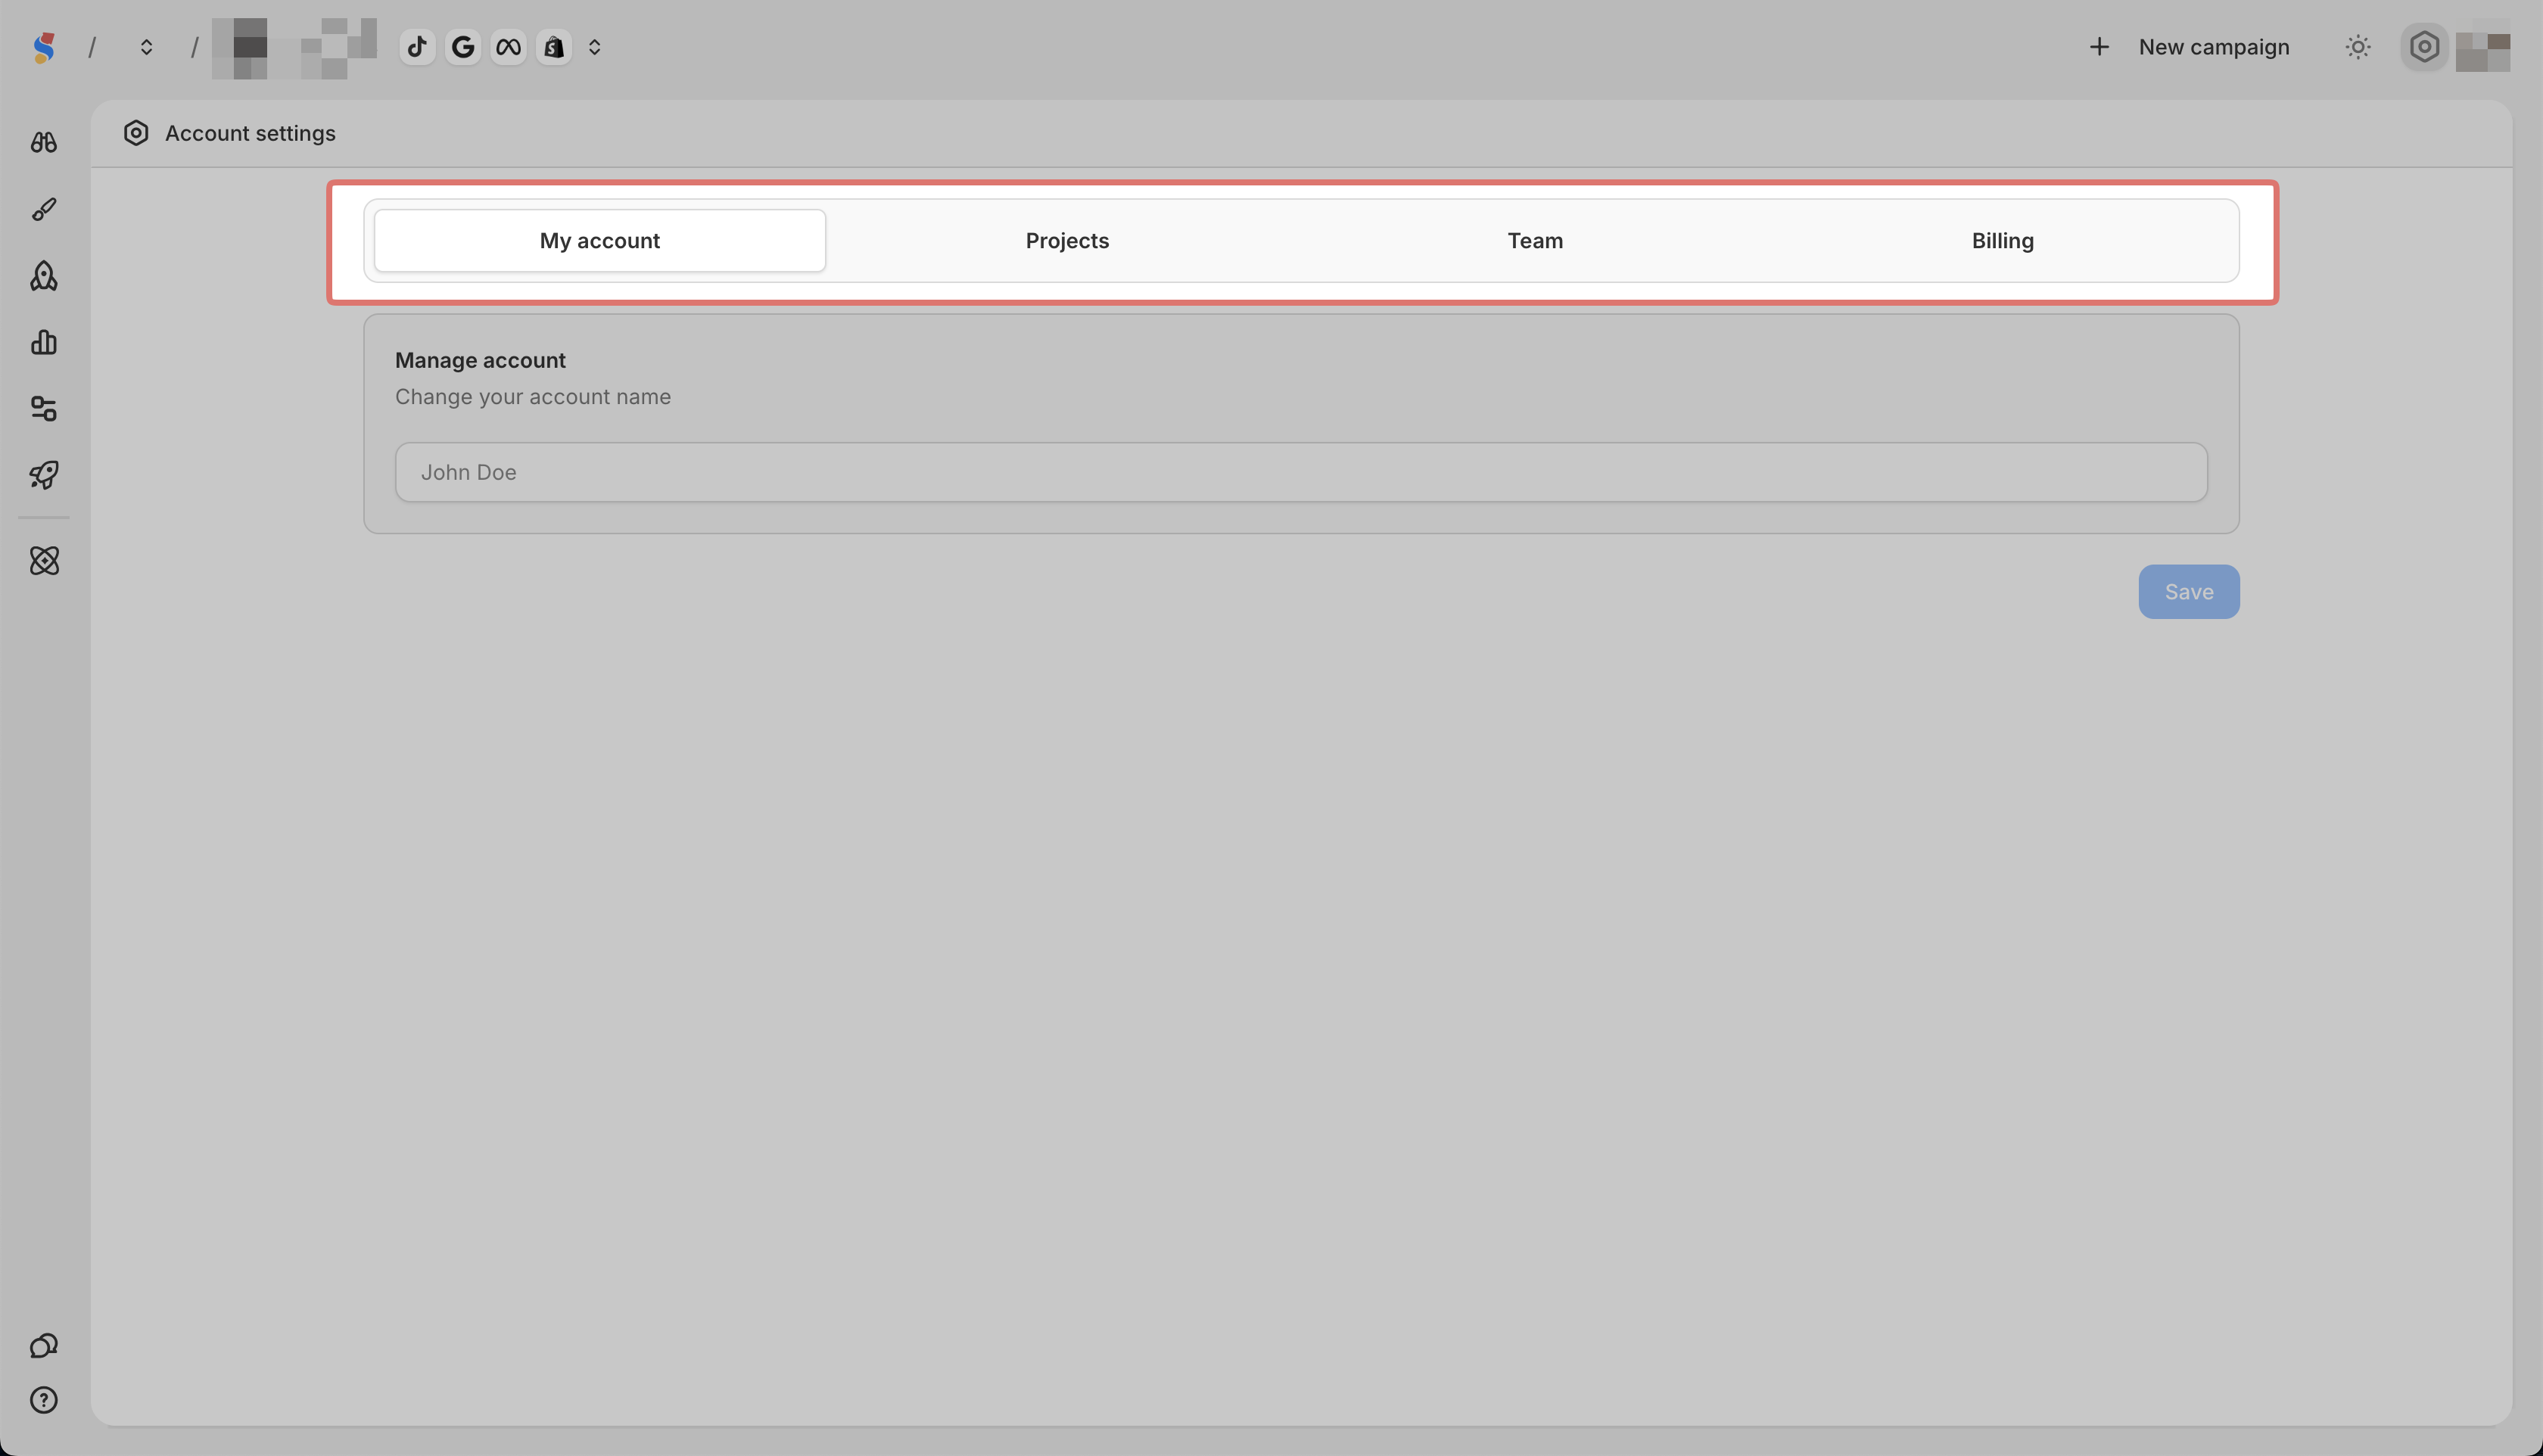The image size is (2543, 1456).
Task: Focus the account name input field
Action: [x=1300, y=472]
